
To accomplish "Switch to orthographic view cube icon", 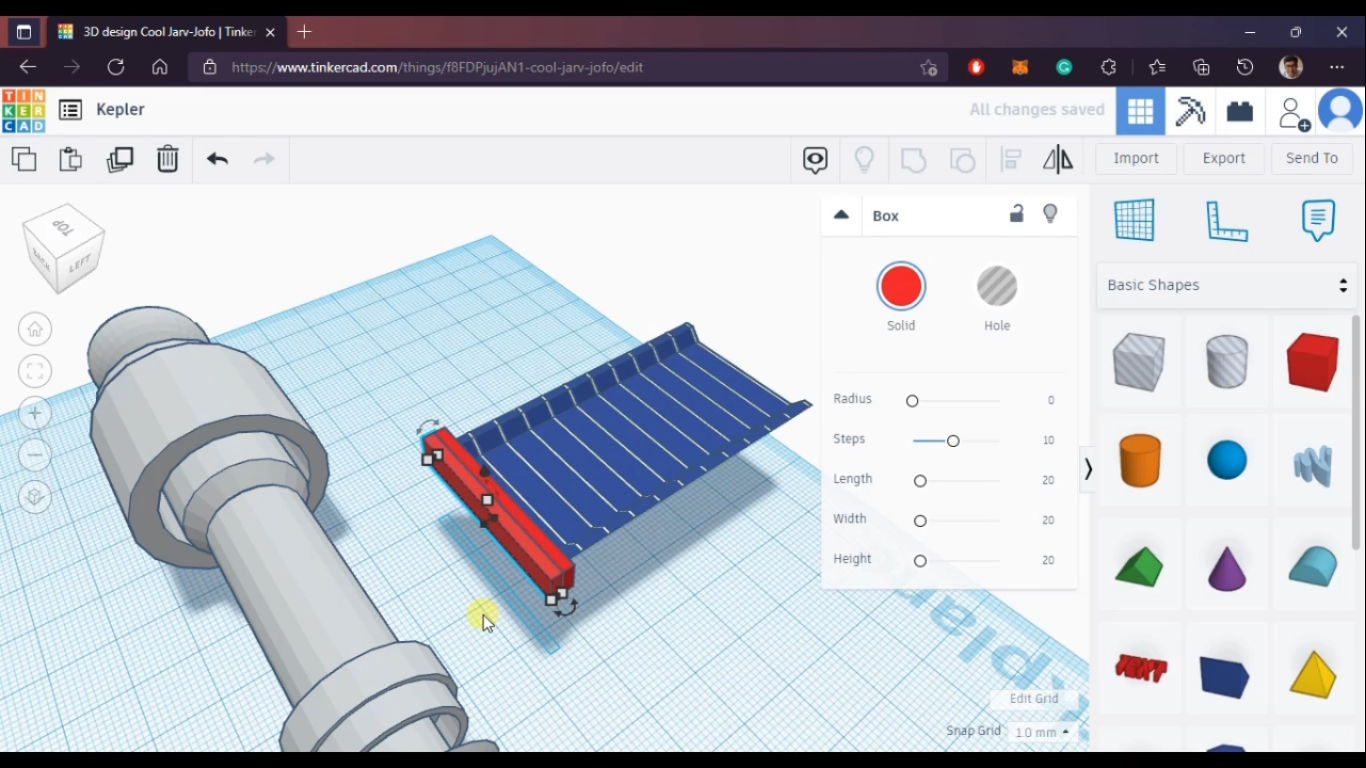I will [x=35, y=497].
